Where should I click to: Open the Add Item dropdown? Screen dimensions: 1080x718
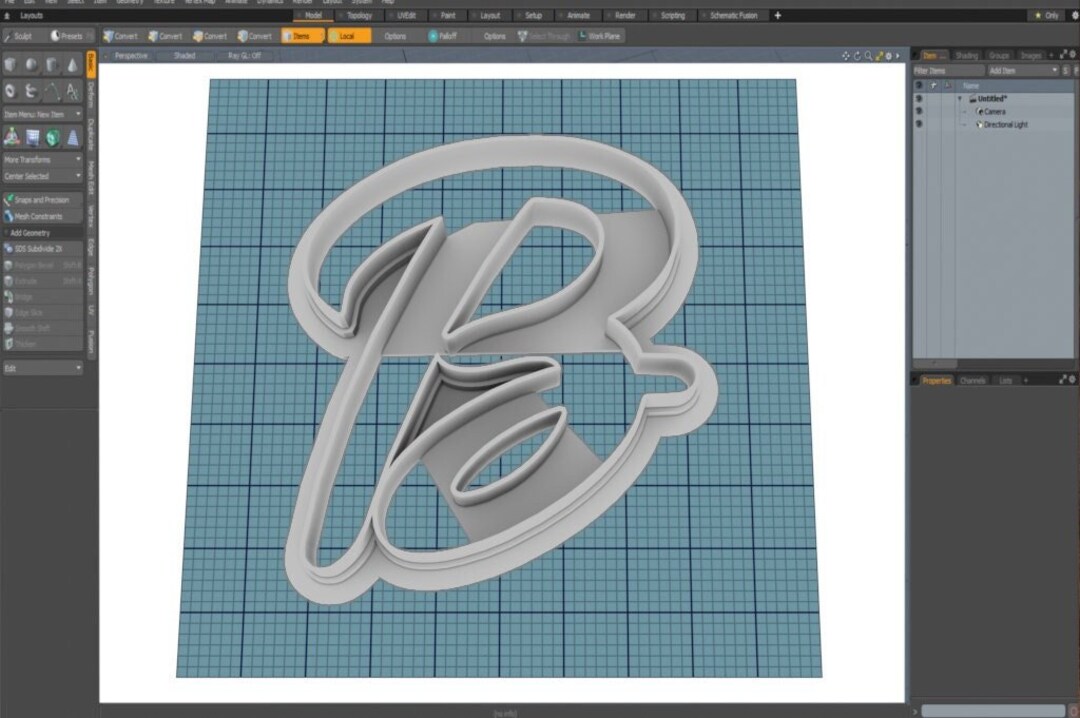pyautogui.click(x=1023, y=70)
